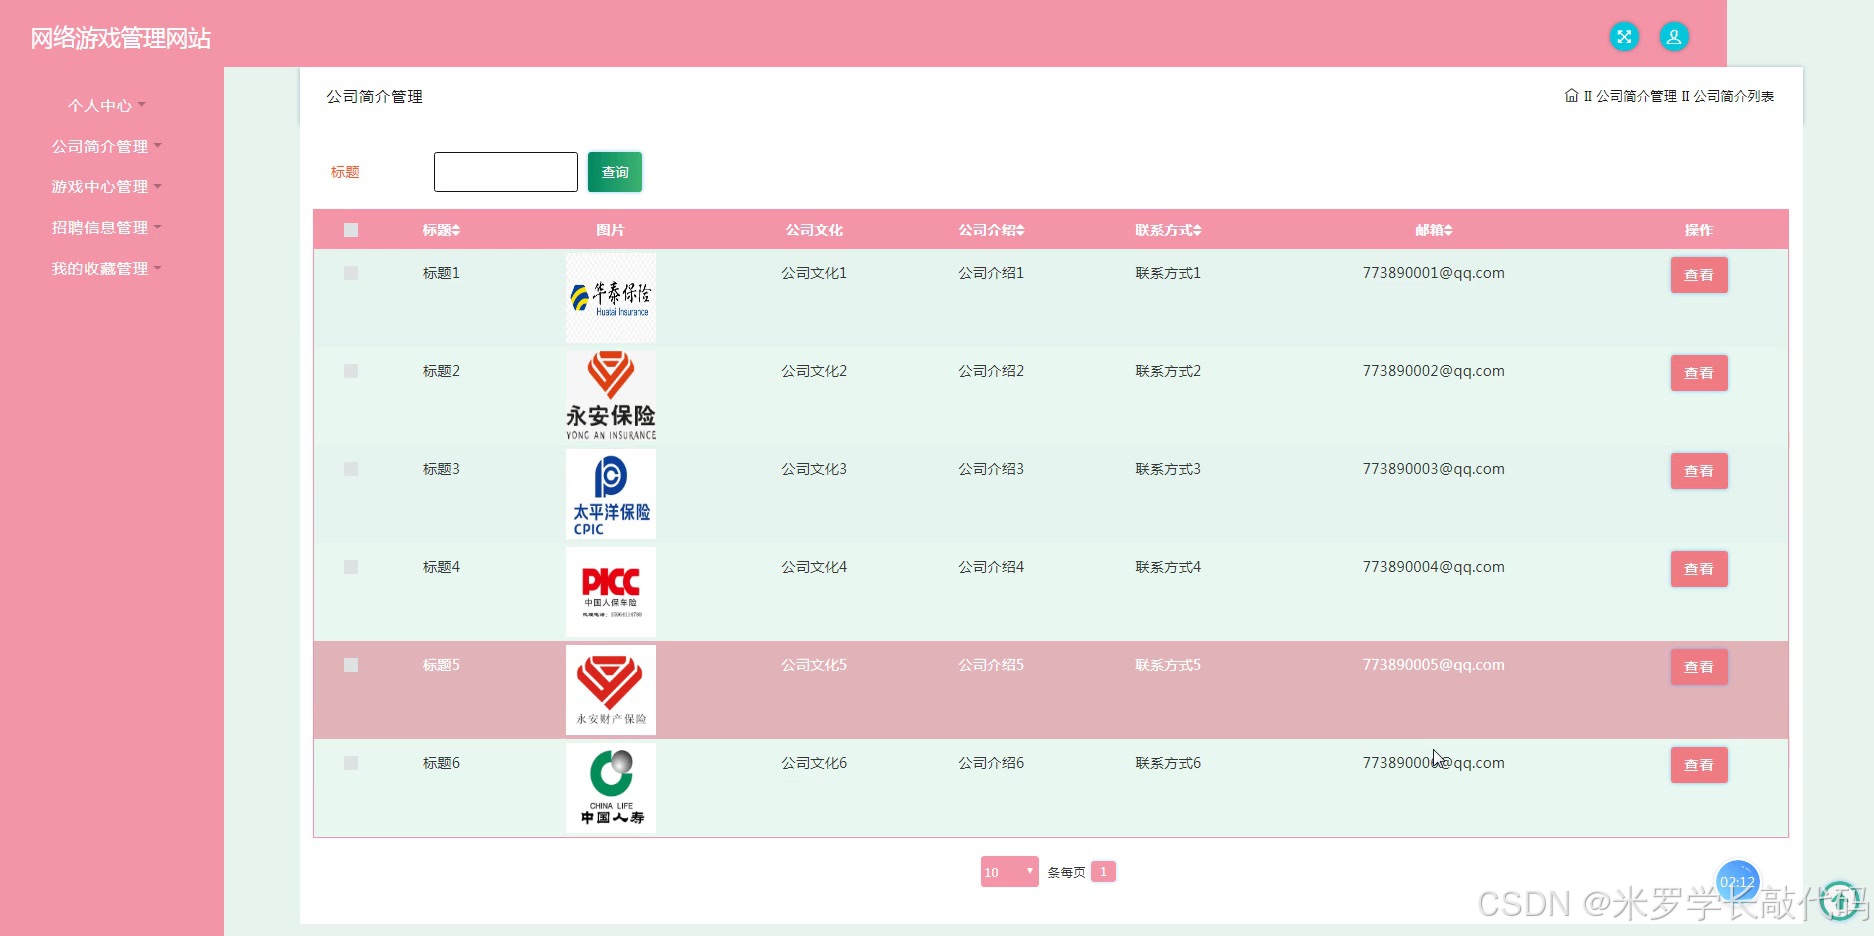
Task: Click the 标题6 cell
Action: 441,763
